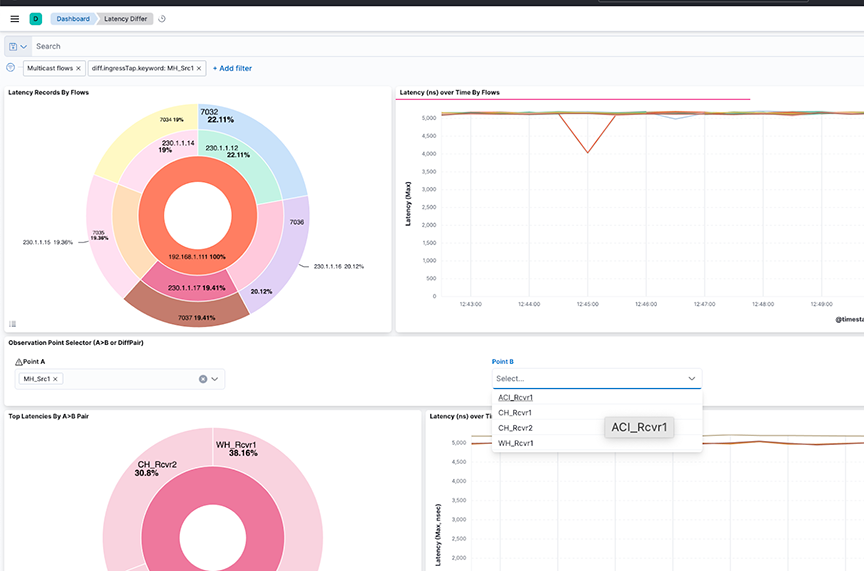Click Observation Point Selector panel title
Image resolution: width=864 pixels, height=571 pixels.
point(76,343)
